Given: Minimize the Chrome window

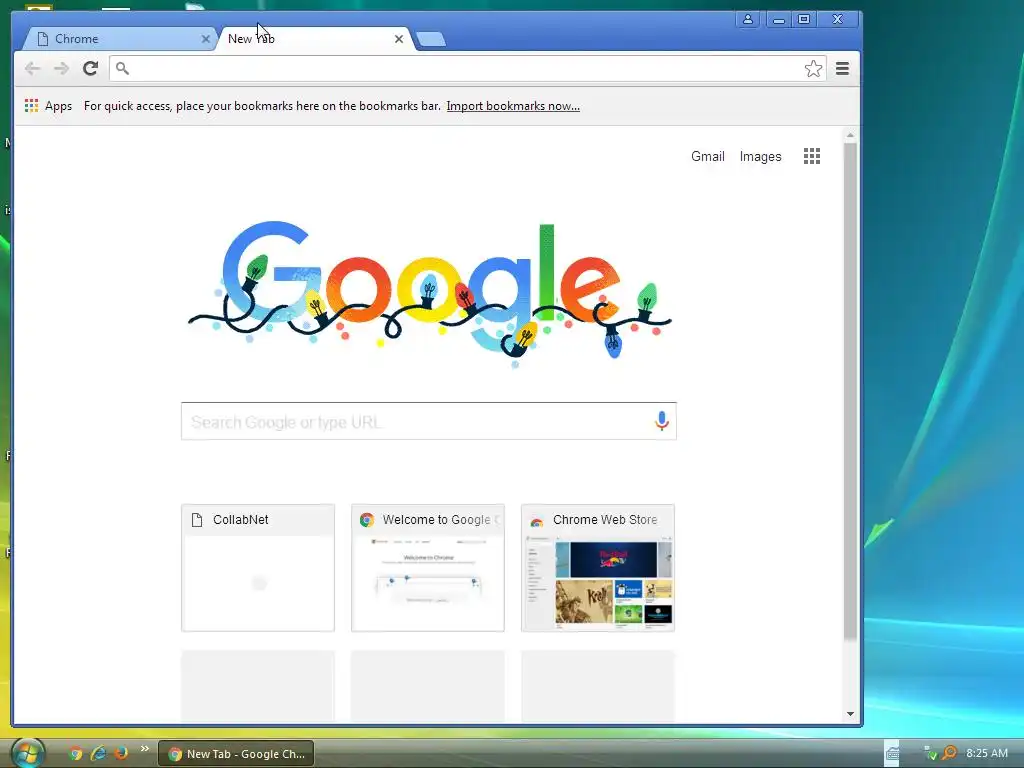Looking at the screenshot, I should 778,20.
